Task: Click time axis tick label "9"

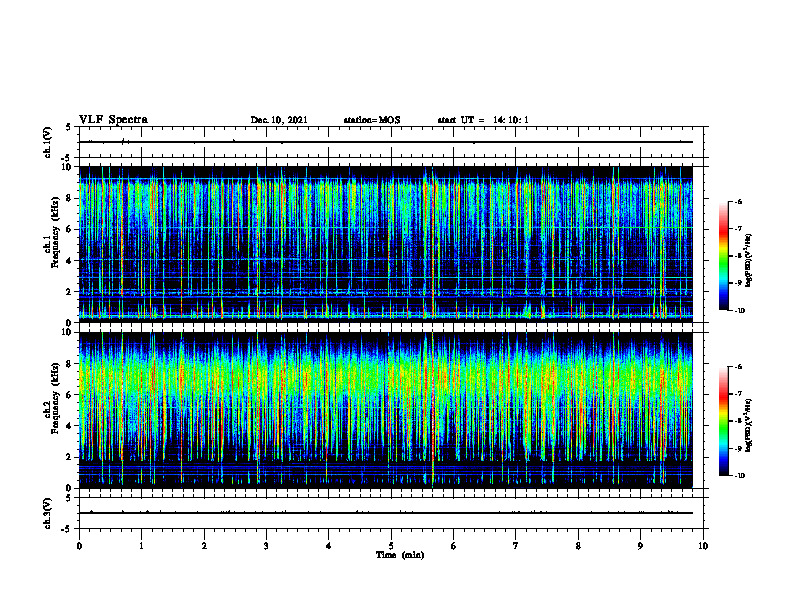Action: [640, 546]
